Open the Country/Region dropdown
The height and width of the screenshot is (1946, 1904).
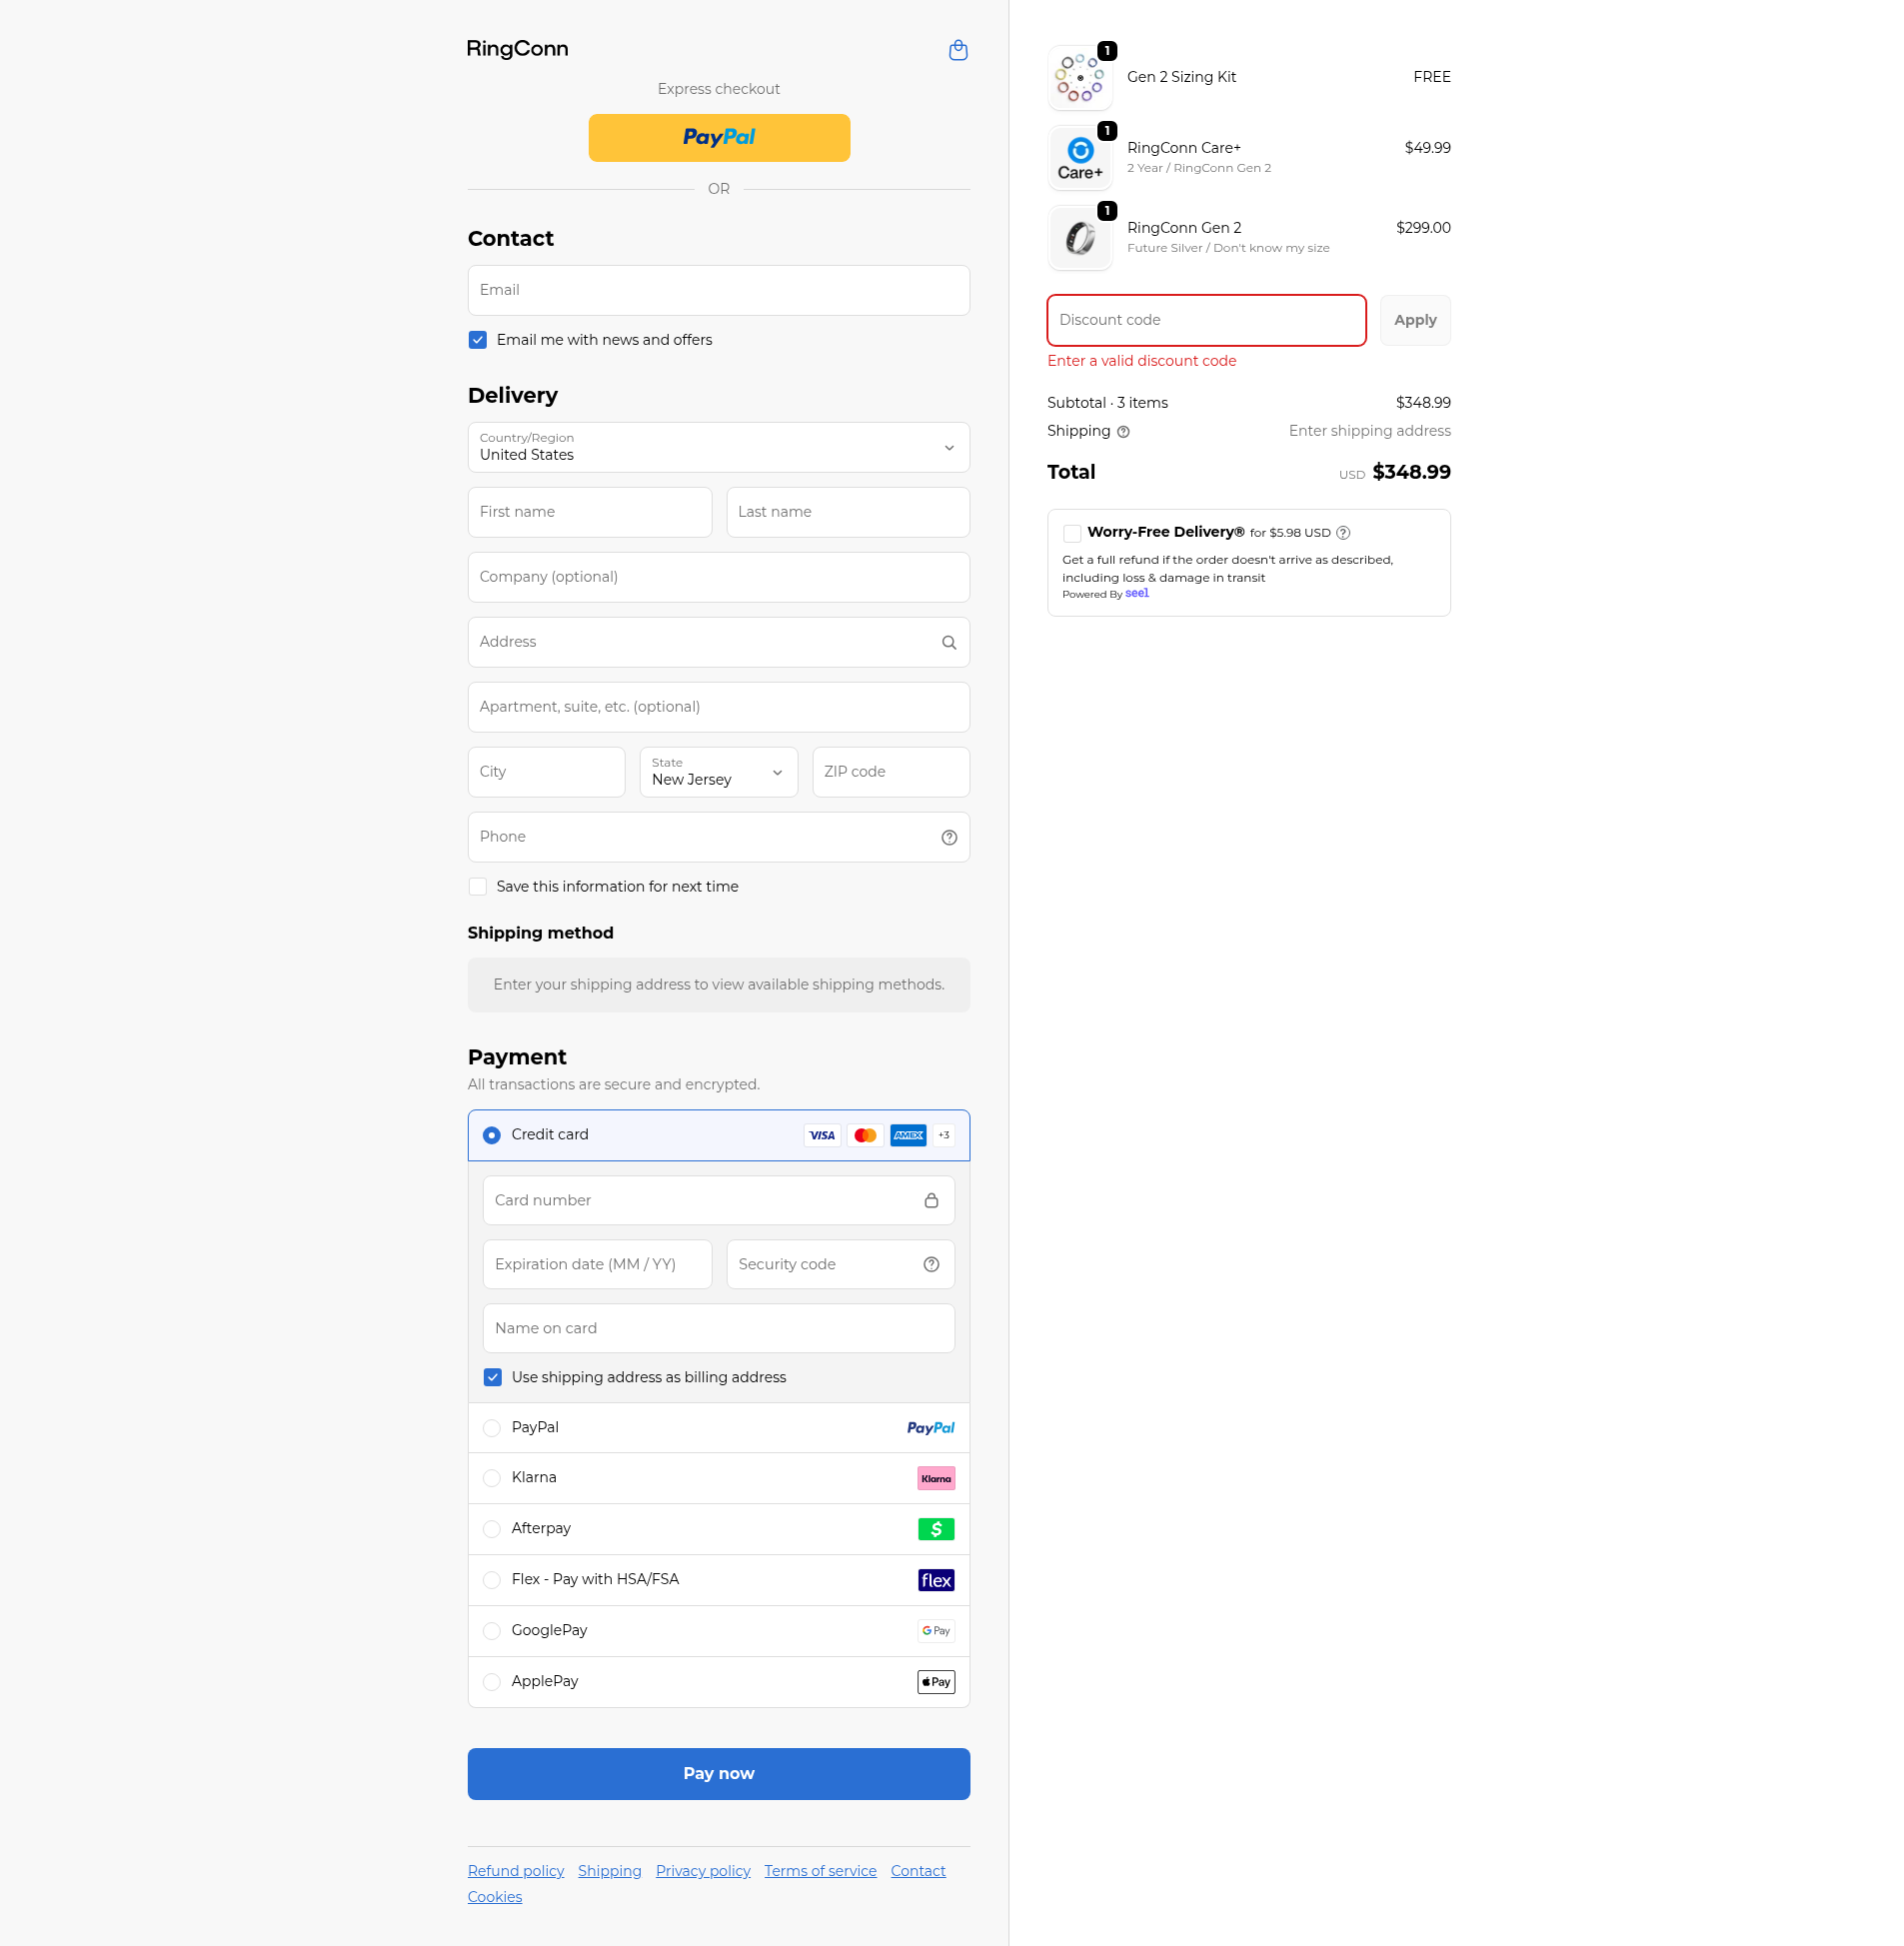(x=718, y=448)
